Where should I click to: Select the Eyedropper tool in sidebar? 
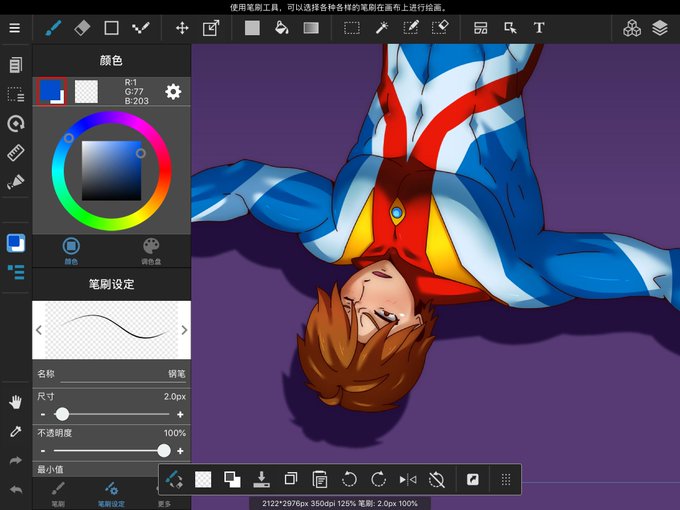[16, 432]
